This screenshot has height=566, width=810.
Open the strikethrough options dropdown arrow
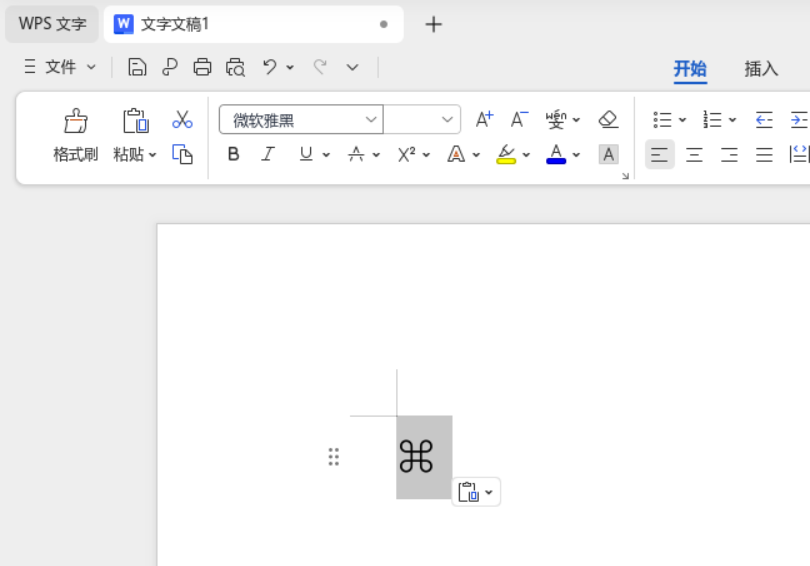(x=376, y=154)
